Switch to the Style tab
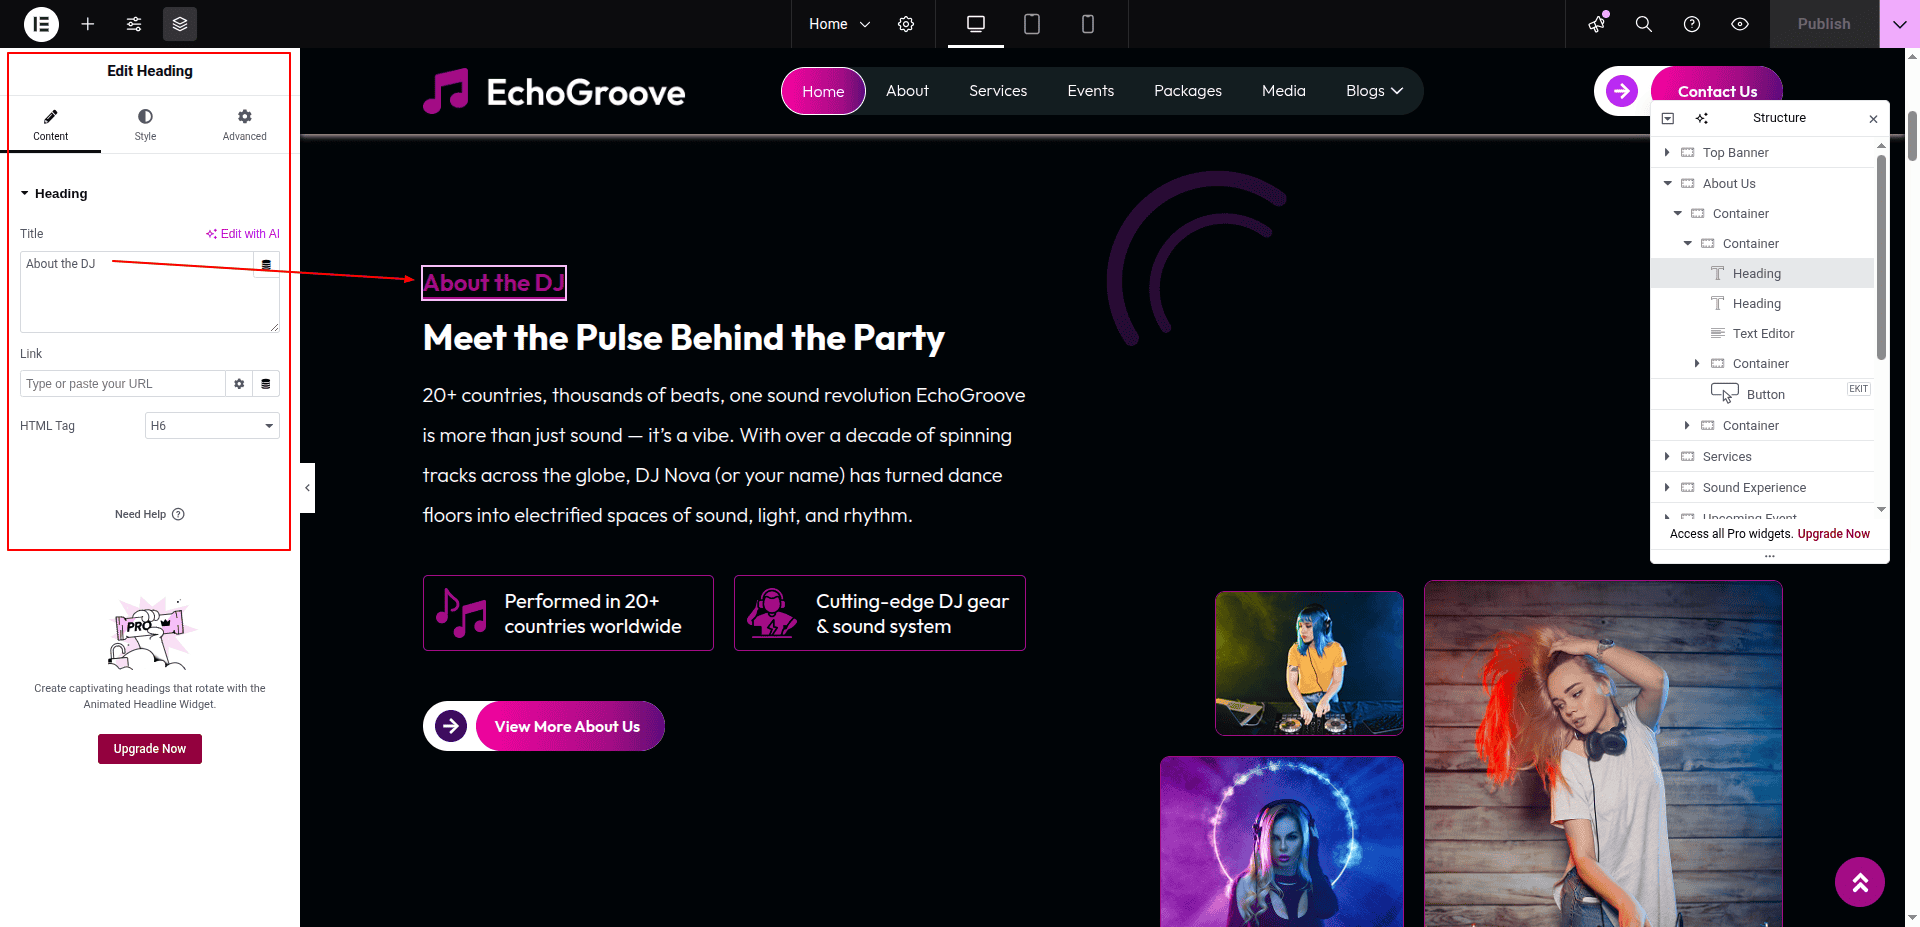 [145, 125]
